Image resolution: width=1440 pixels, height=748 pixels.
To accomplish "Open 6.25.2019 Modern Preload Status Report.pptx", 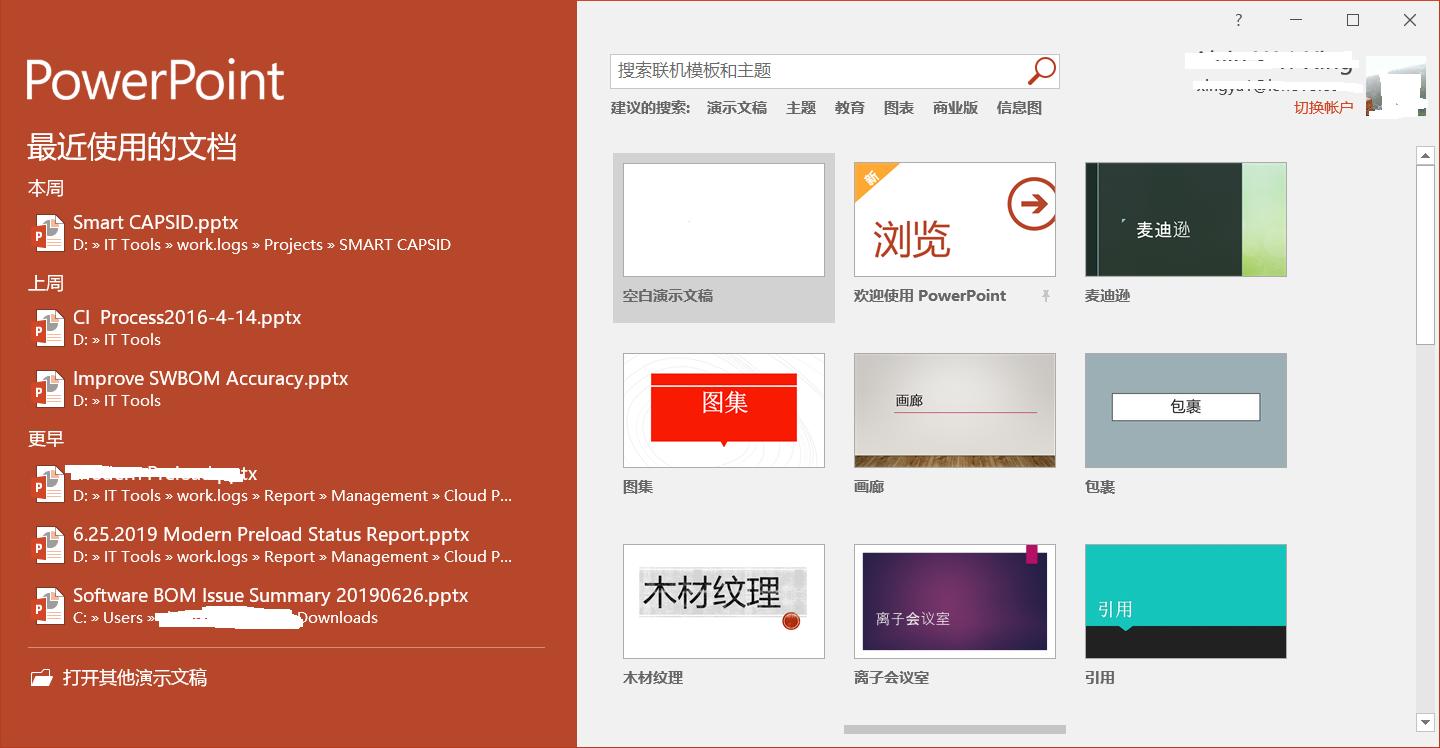I will coord(286,544).
